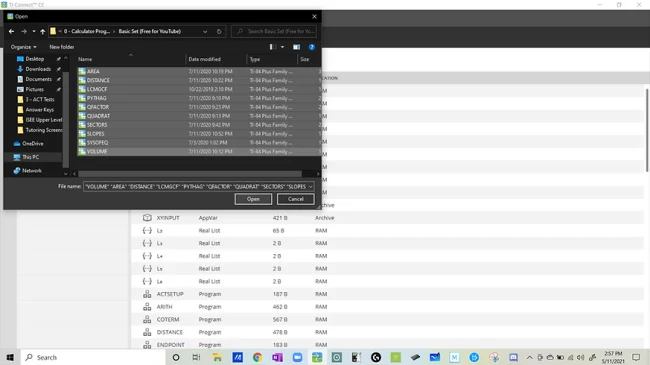Open the recent locations dropdown arrow
This screenshot has height=365, width=650.
pyautogui.click(x=34, y=32)
